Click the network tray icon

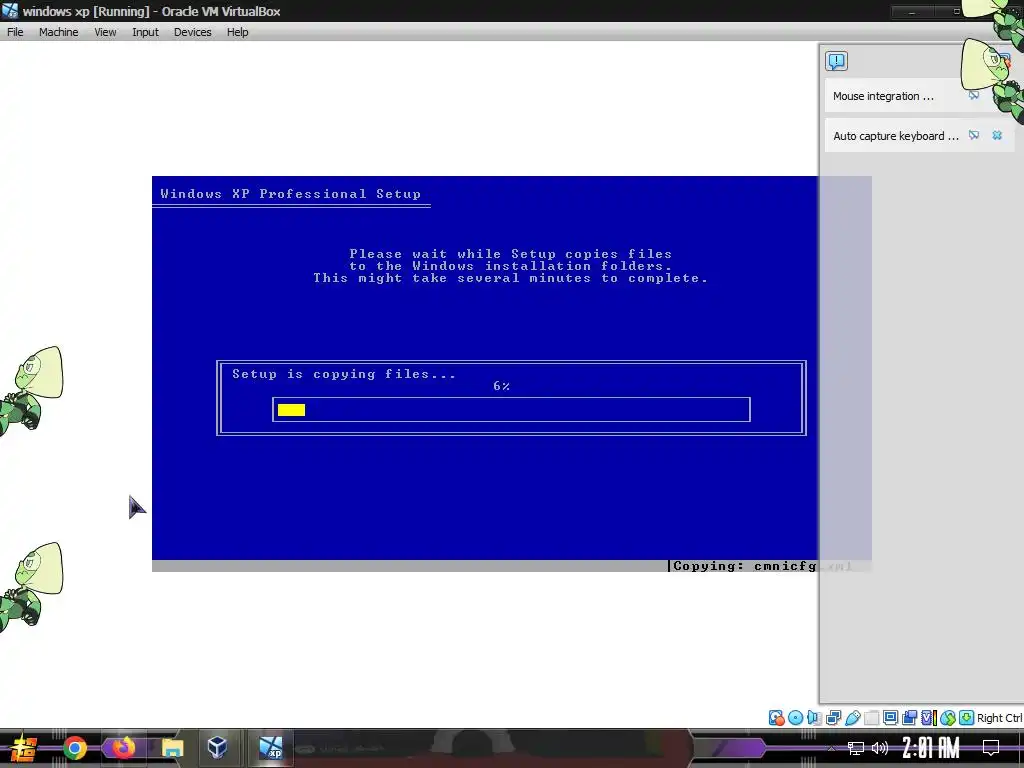coord(856,748)
